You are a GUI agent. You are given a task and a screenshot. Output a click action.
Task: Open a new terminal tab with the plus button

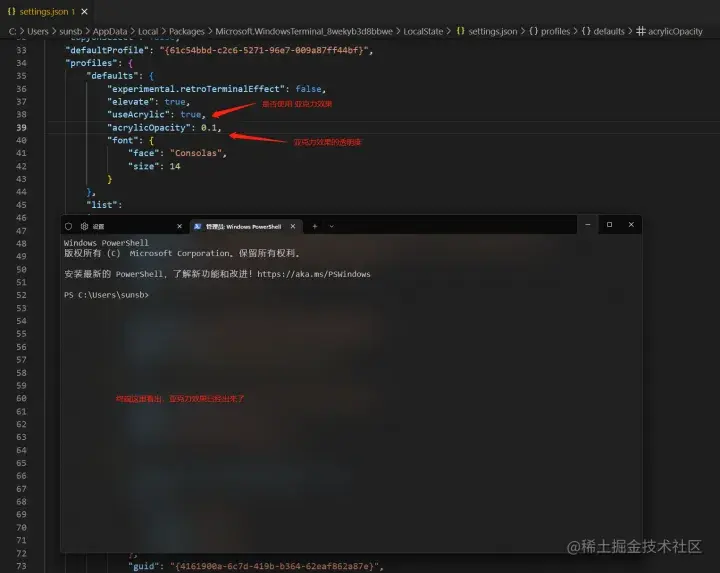point(315,226)
